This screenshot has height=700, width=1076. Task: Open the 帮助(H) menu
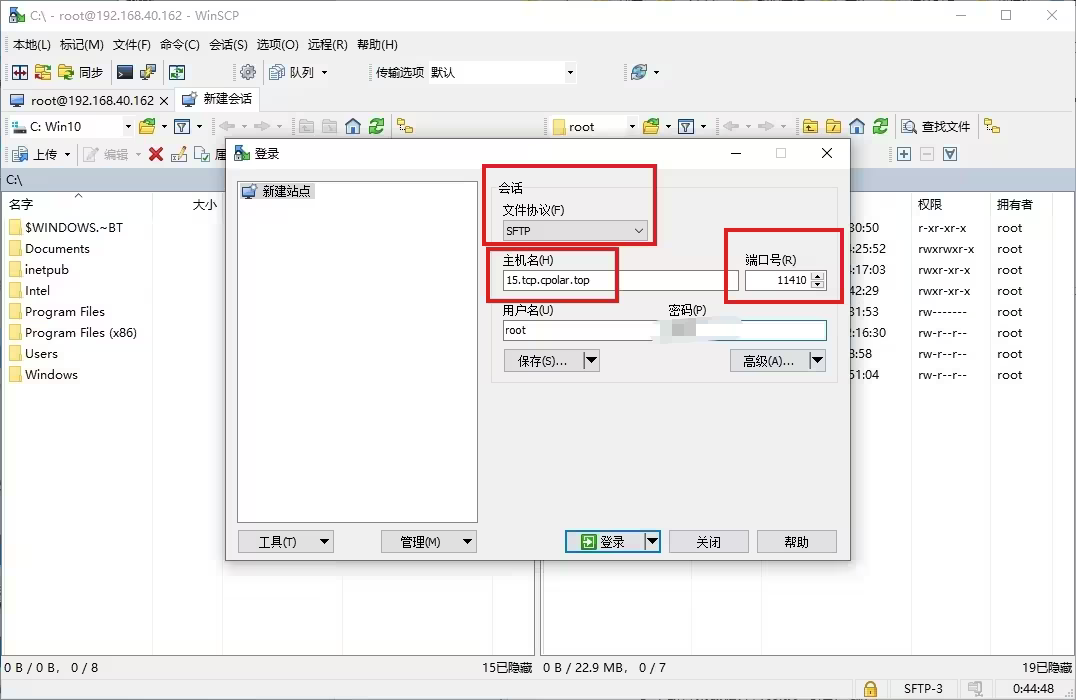coord(377,45)
